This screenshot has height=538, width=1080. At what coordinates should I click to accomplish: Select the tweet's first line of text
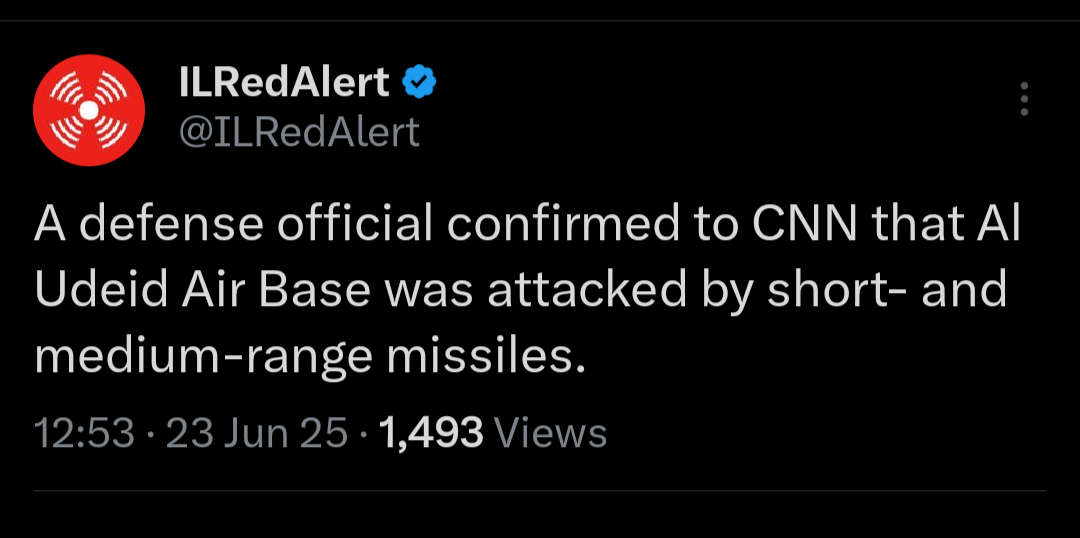[x=527, y=225]
